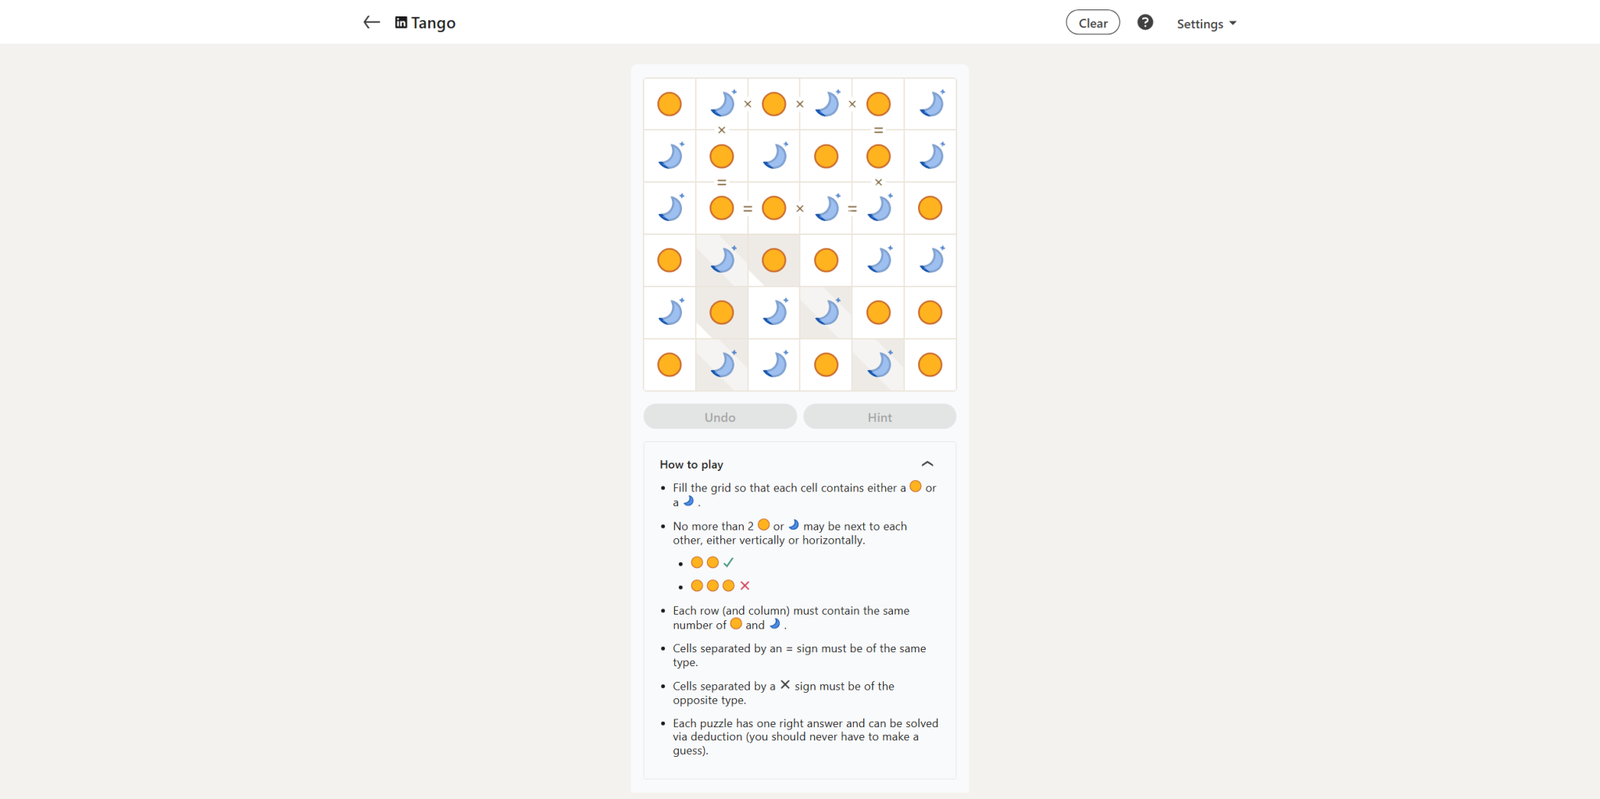Toggle the sun cell in row four, third column

pyautogui.click(x=774, y=261)
